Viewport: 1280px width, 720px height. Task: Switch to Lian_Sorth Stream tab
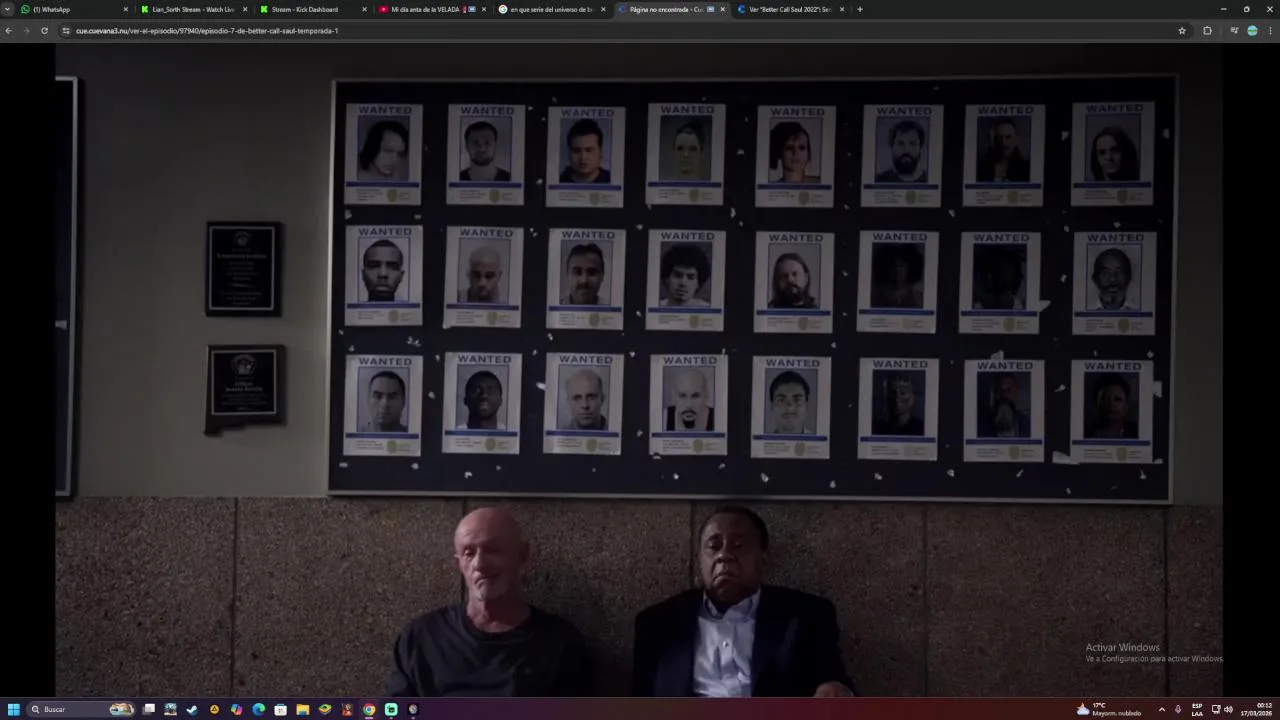[x=193, y=9]
